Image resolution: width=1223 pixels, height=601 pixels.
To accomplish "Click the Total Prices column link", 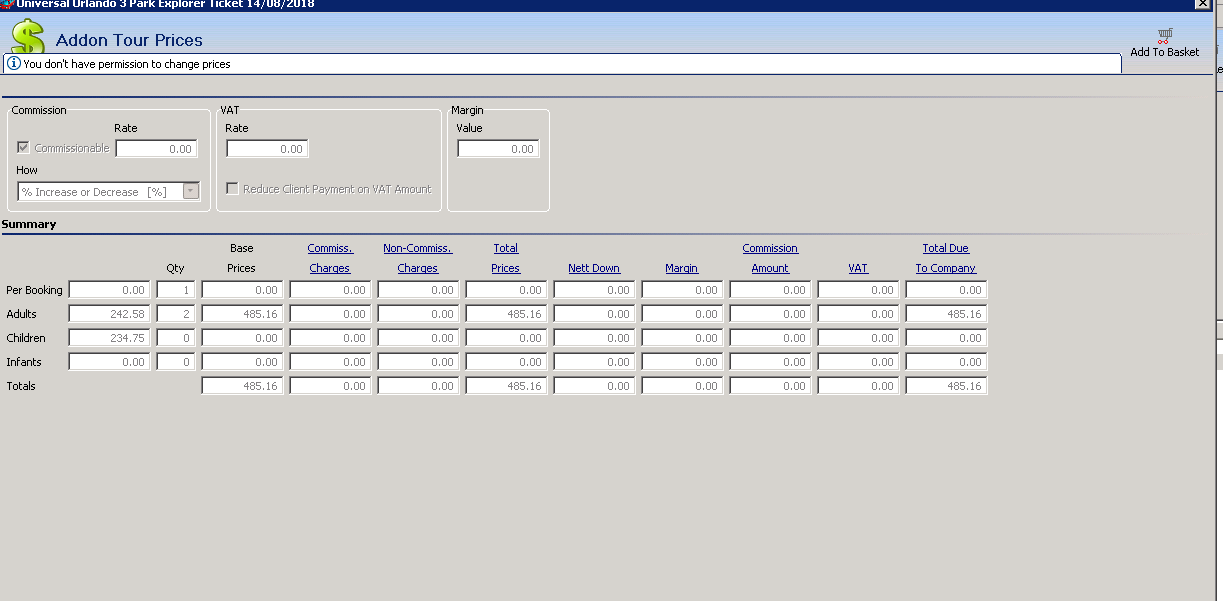I will coord(506,258).
